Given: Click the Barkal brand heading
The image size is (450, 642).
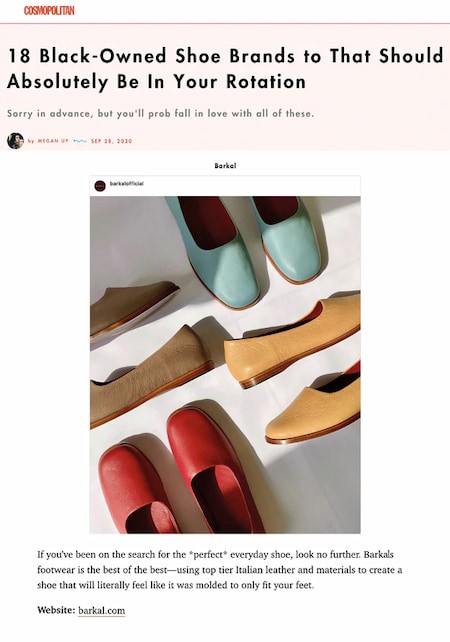Looking at the screenshot, I should tap(225, 166).
